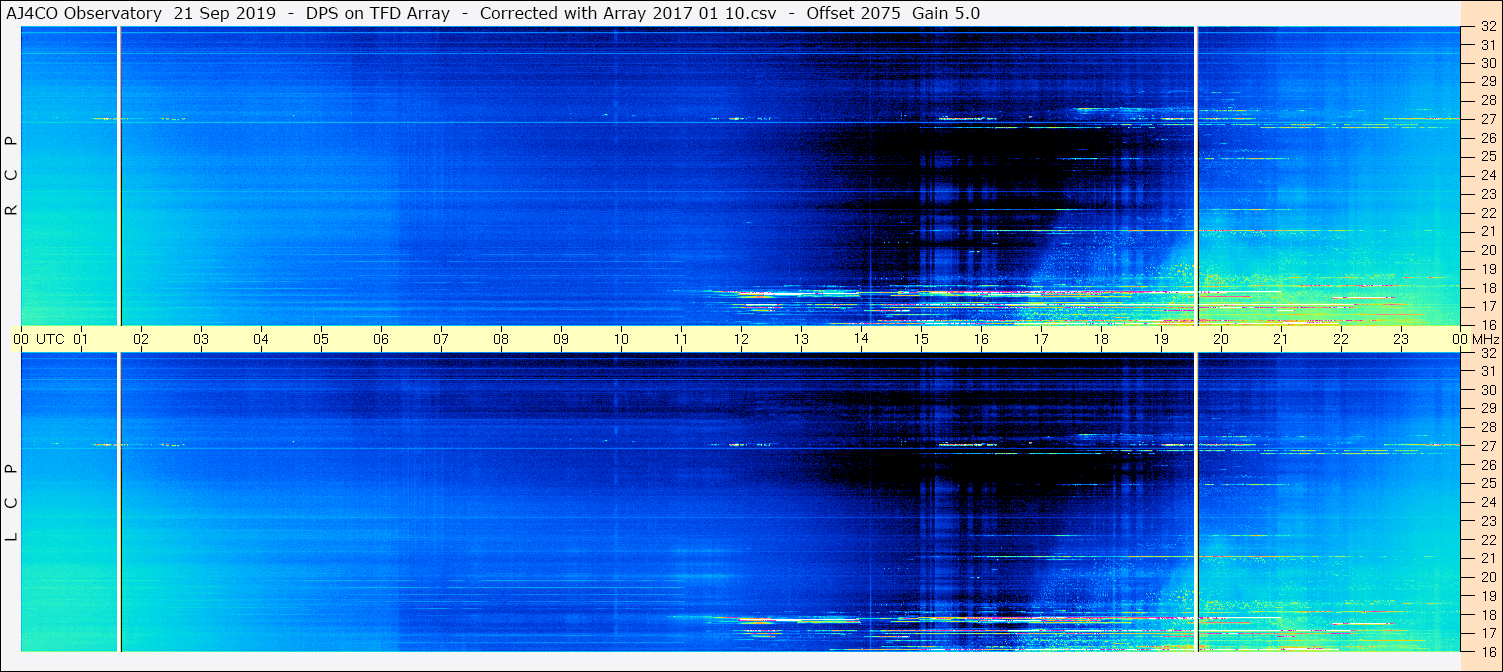Pick hour '22' on the UTC time axis
Screen dimensions: 1503x672
[1341, 339]
